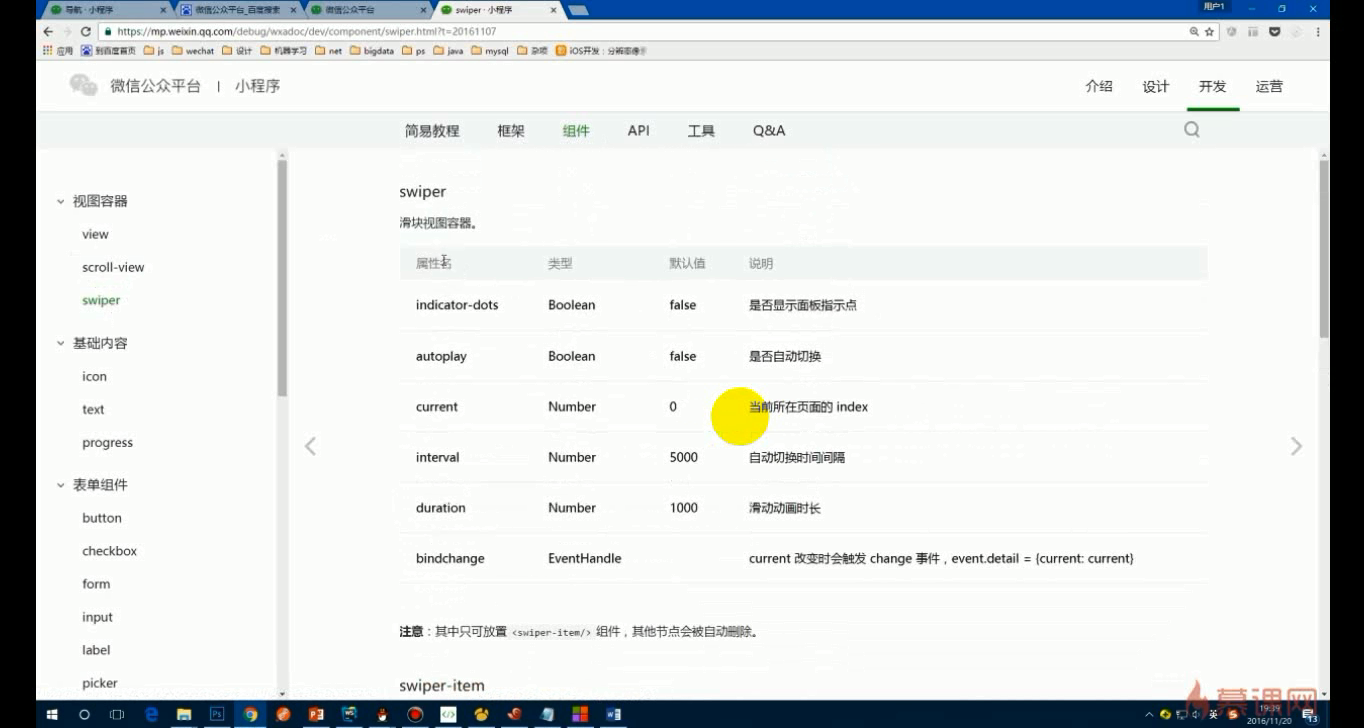Switch to the 微信公众平台_百度搜索 browser tab
The height and width of the screenshot is (728, 1364).
(x=238, y=9)
